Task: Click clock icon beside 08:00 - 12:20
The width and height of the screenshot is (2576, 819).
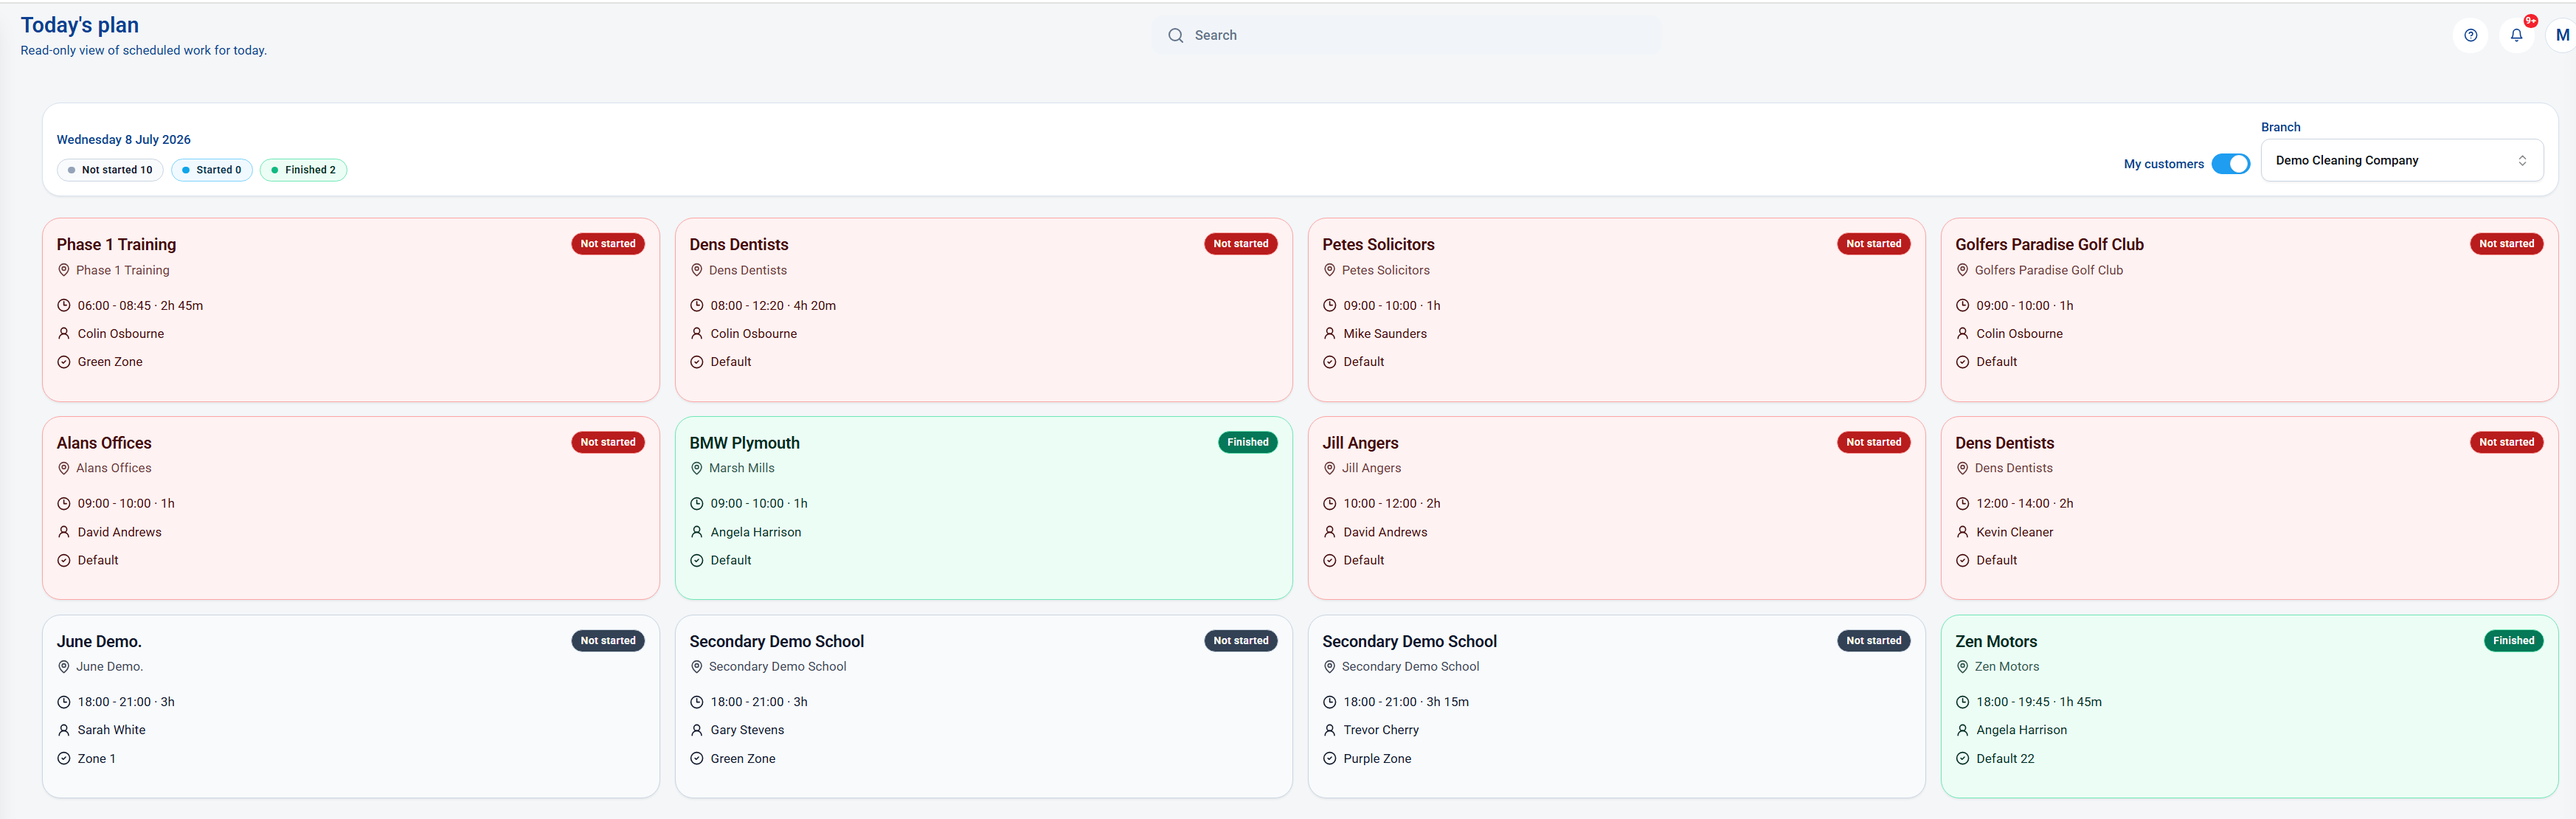Action: coord(697,306)
